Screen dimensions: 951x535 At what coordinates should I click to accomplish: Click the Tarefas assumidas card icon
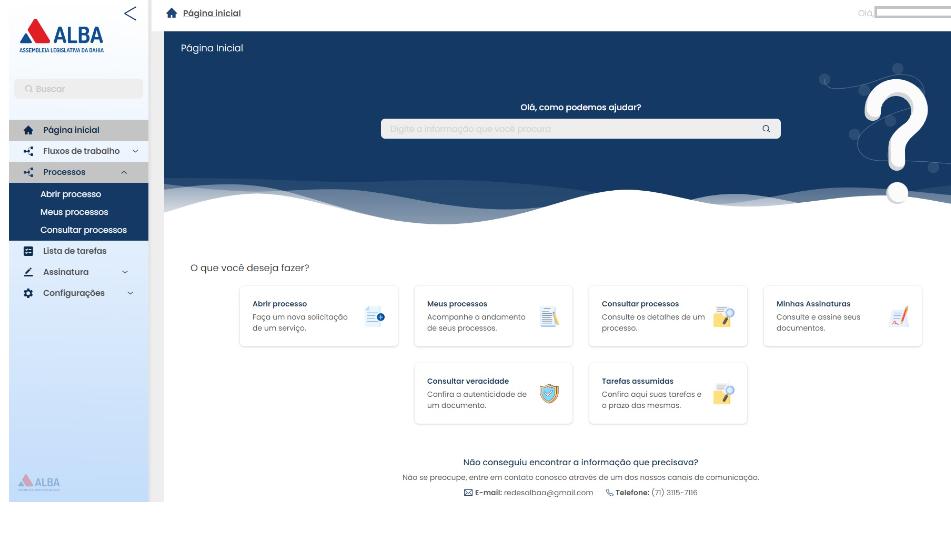(x=723, y=394)
